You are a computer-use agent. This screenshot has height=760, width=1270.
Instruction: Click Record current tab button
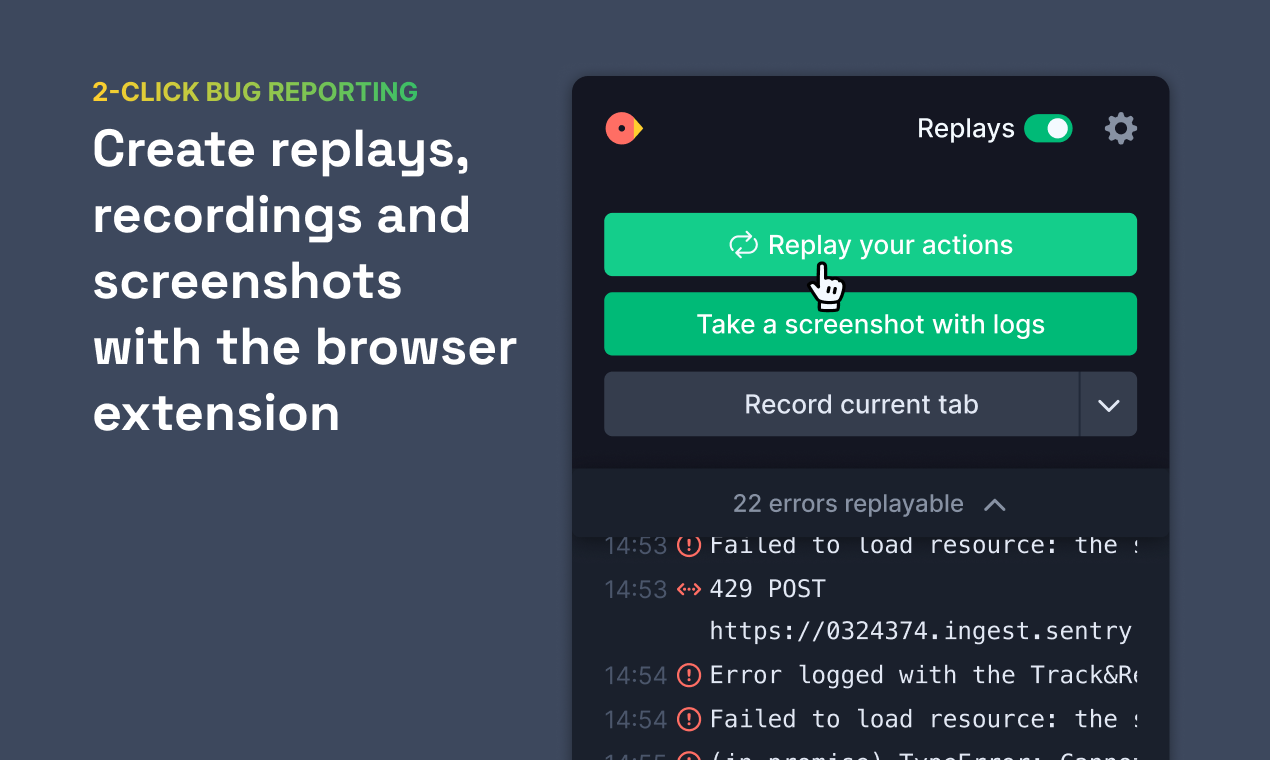(842, 404)
